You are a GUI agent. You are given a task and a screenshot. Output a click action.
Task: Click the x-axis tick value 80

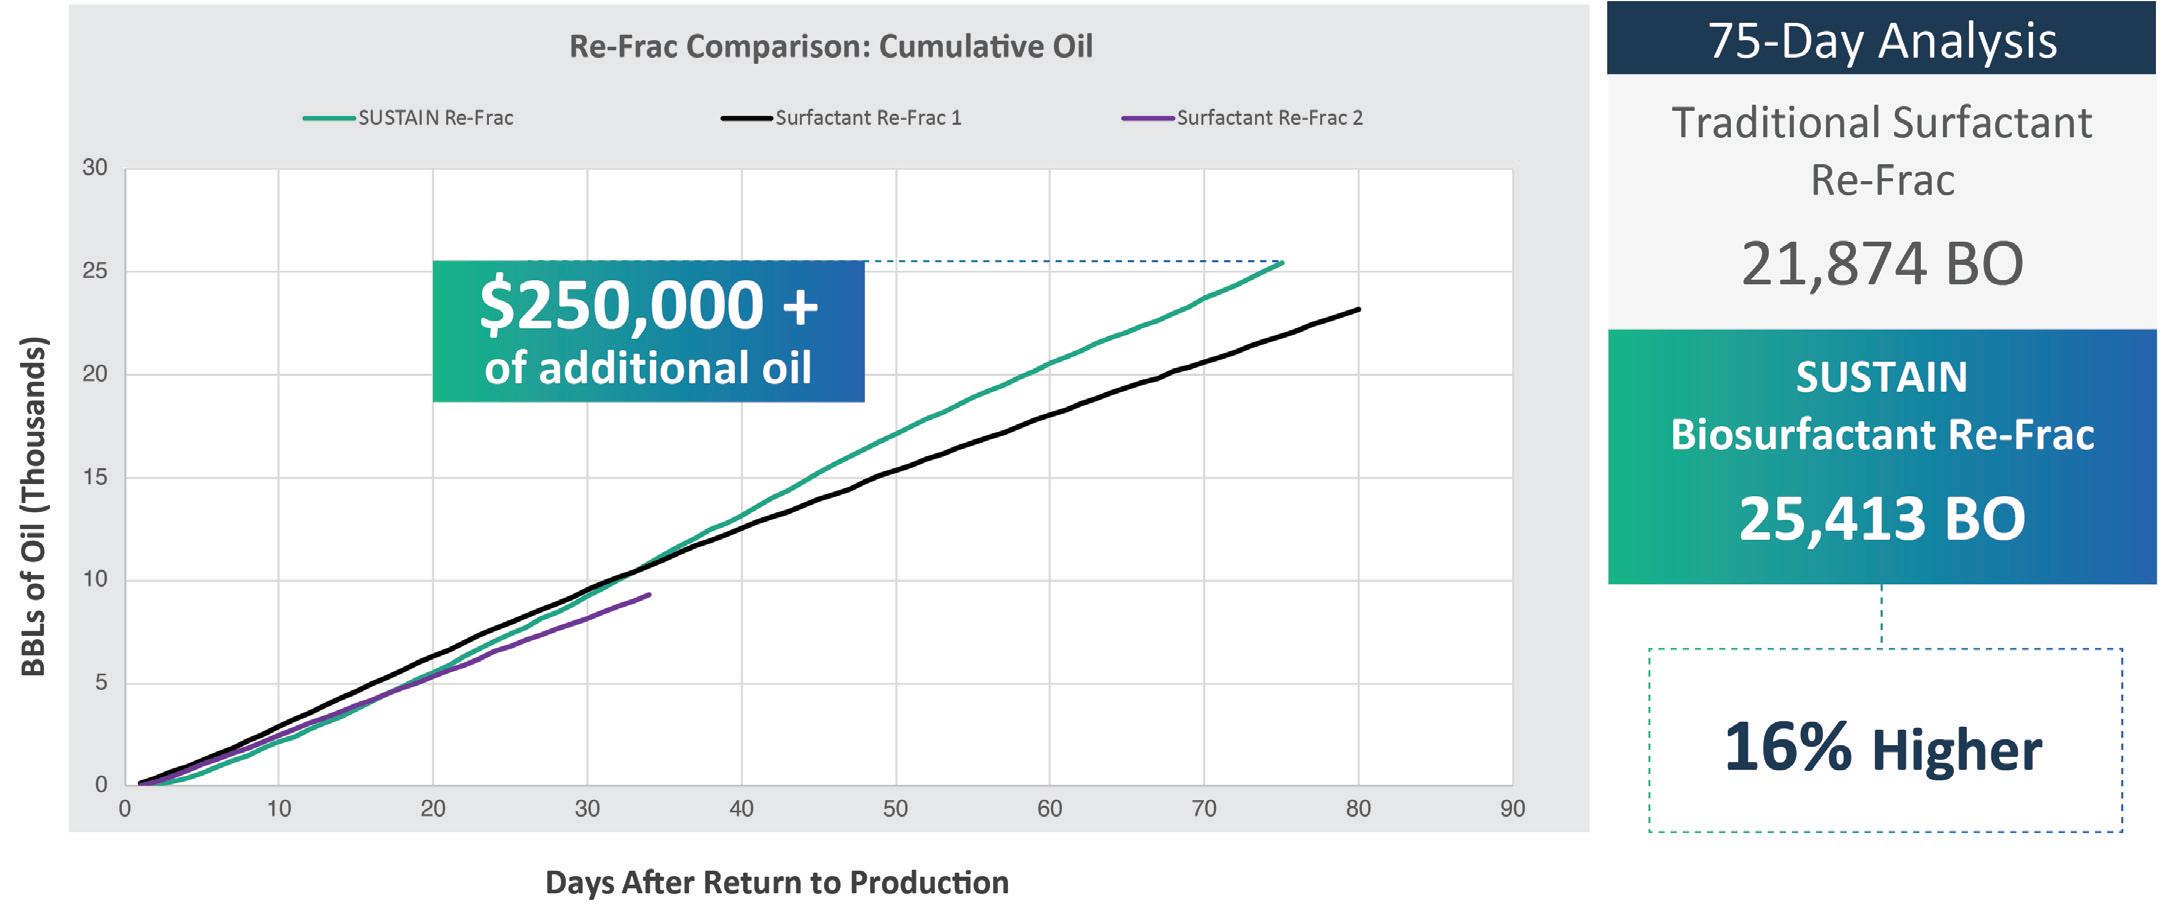tap(1358, 809)
